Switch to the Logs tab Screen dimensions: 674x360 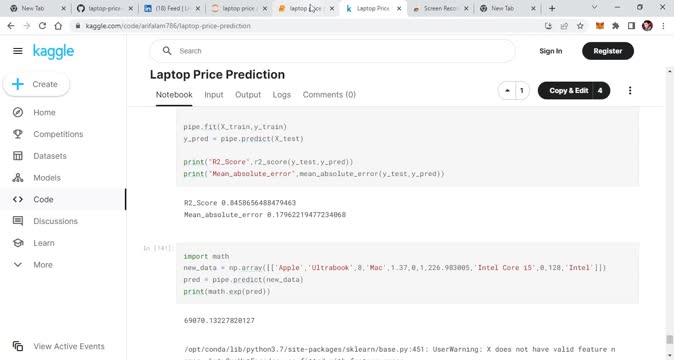(x=282, y=95)
